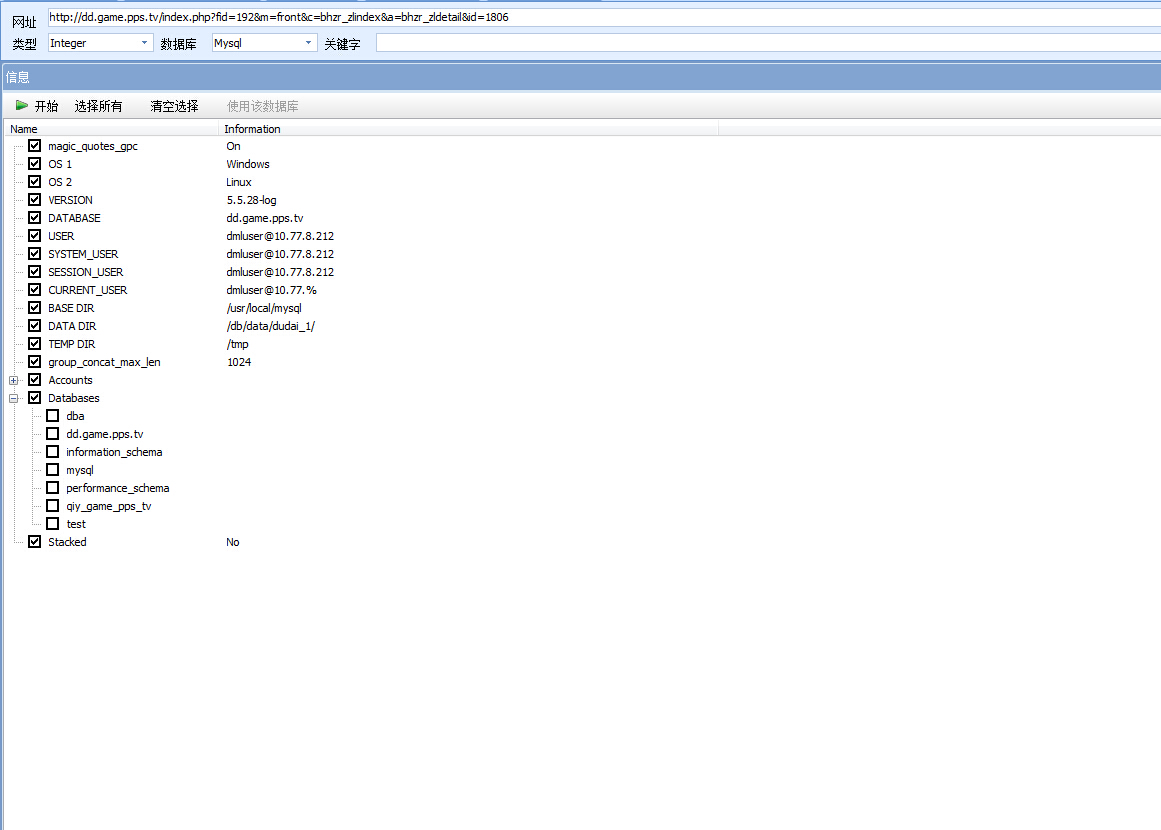The image size is (1161, 830).
Task: Click the '/db/data/dudai_1/' value
Action: tap(271, 326)
